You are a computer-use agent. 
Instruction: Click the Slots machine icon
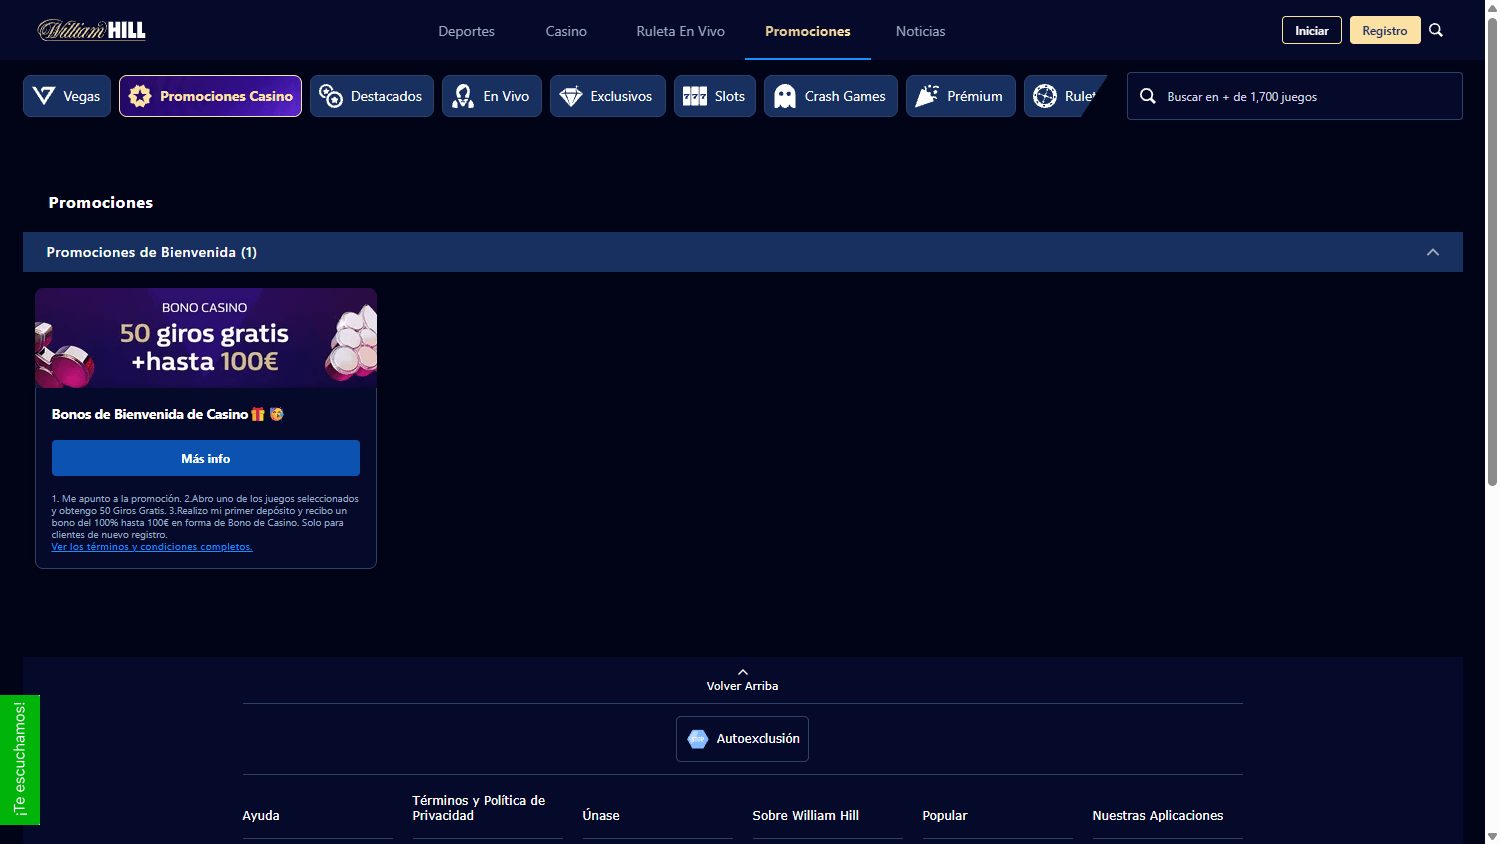(x=695, y=96)
